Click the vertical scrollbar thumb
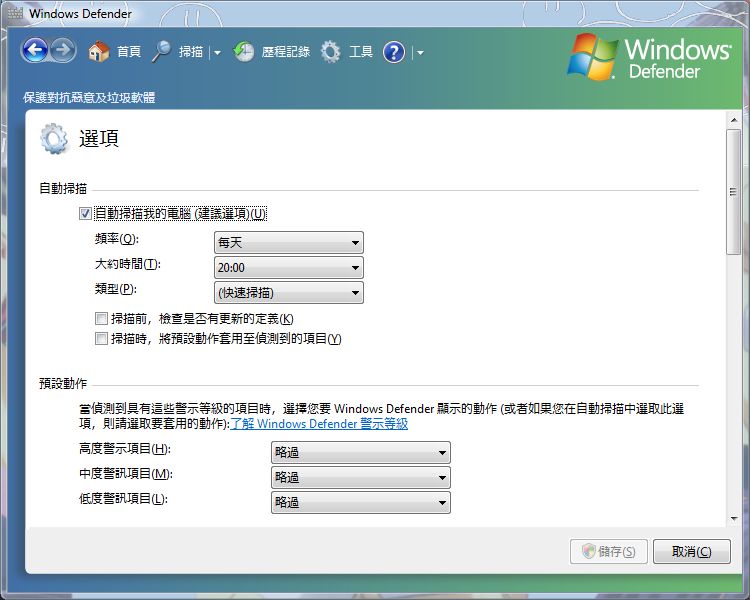 [733, 191]
